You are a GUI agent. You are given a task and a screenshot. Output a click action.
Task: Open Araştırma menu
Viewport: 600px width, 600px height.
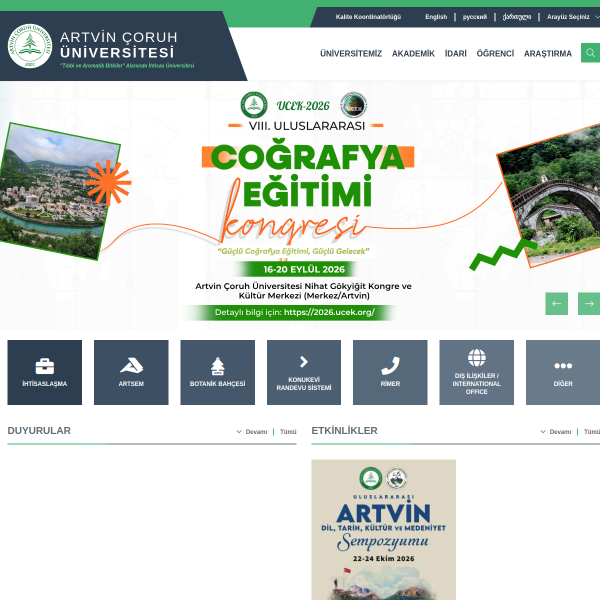pyautogui.click(x=548, y=54)
